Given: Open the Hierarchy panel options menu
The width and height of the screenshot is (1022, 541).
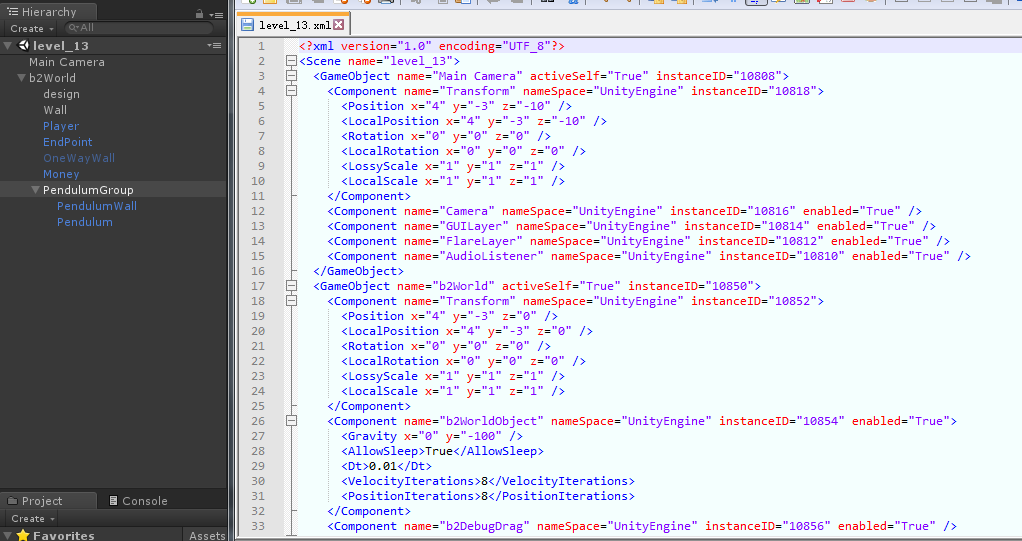Looking at the screenshot, I should click(216, 14).
